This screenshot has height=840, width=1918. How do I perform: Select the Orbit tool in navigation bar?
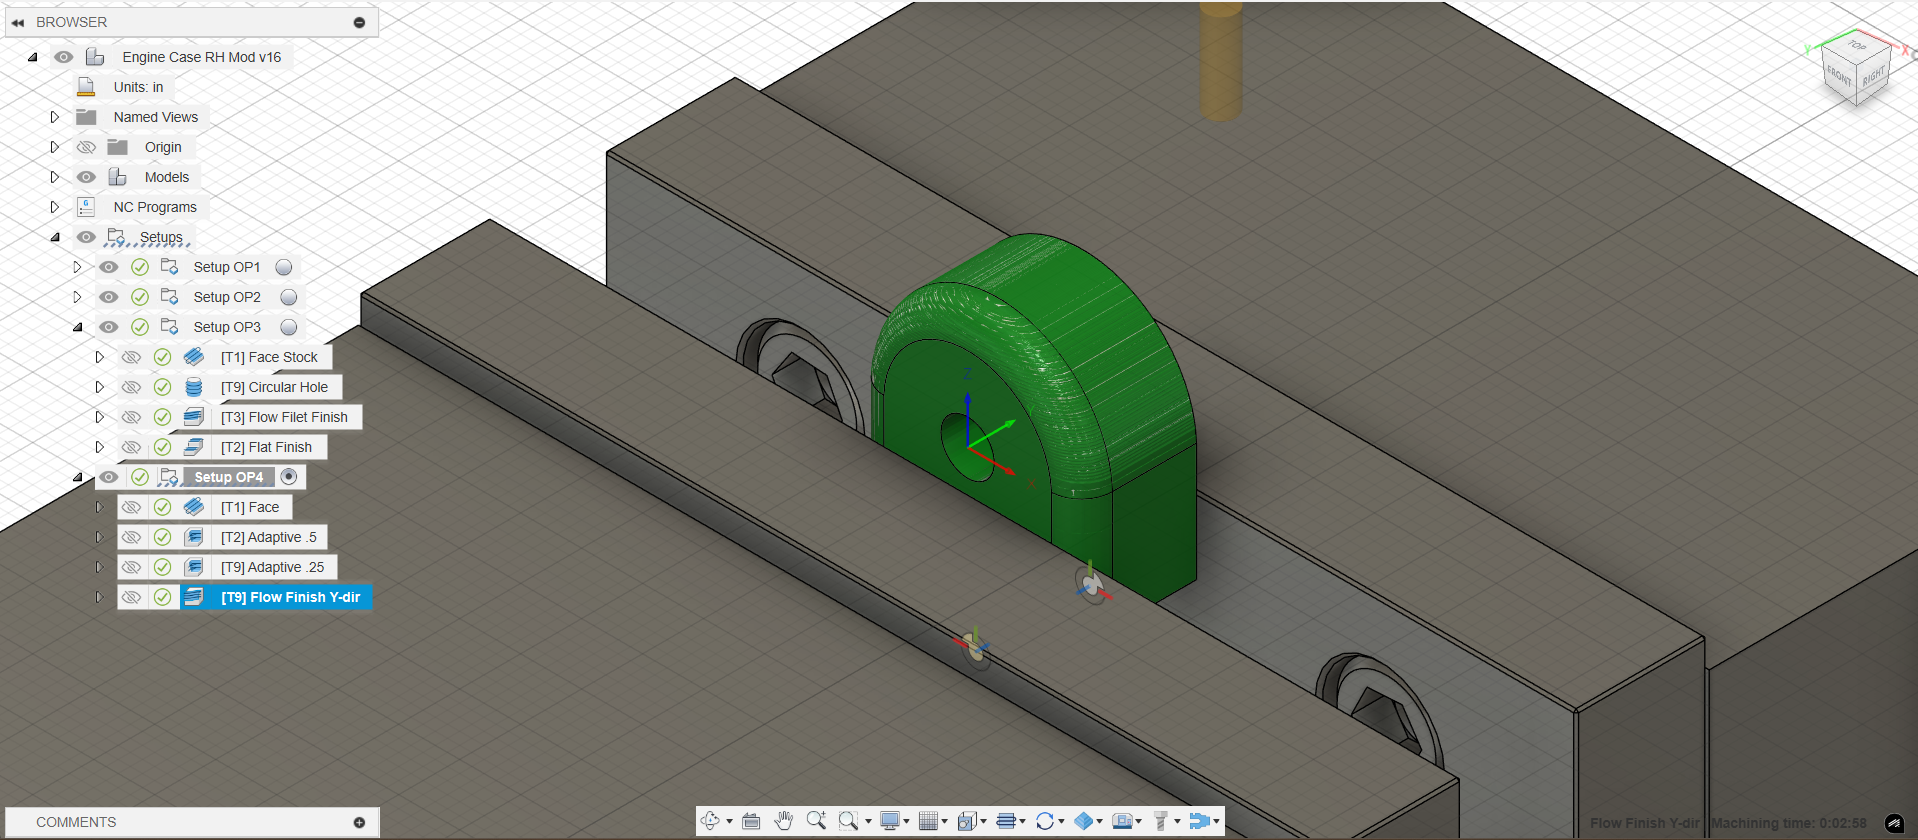710,821
